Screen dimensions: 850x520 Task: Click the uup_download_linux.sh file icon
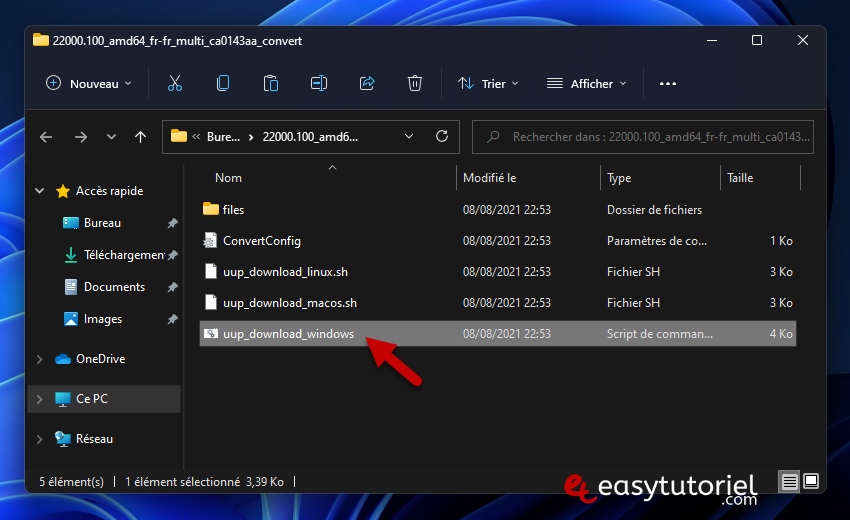(211, 271)
